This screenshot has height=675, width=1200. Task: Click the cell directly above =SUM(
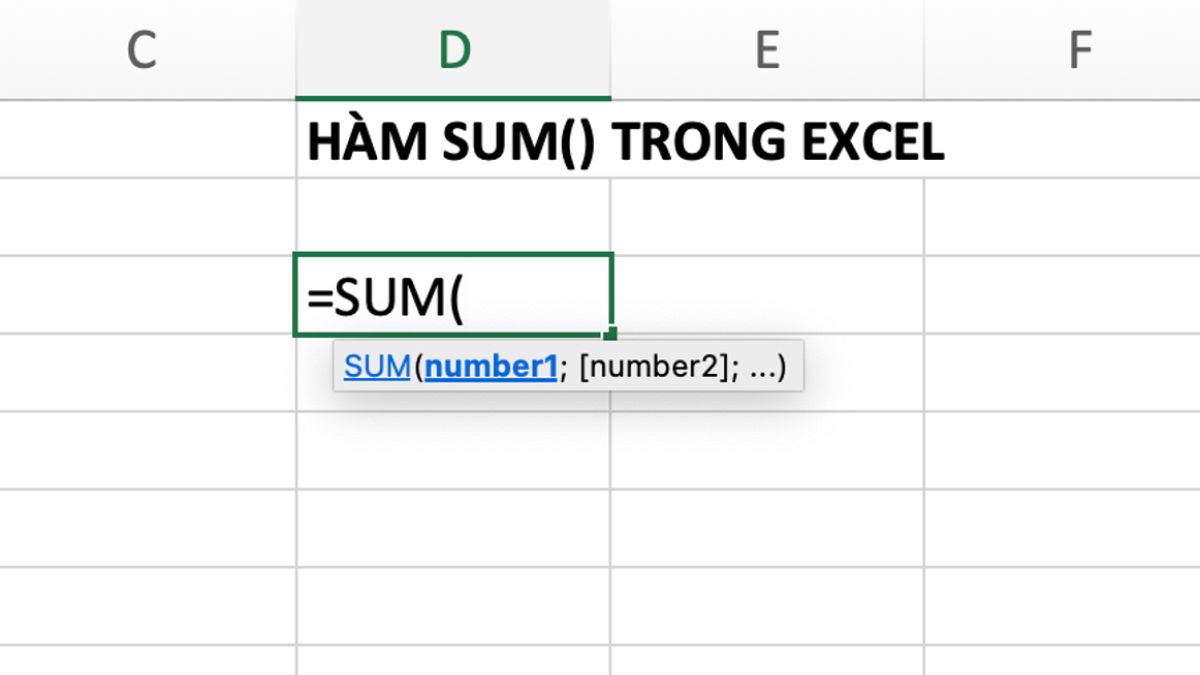pyautogui.click(x=453, y=213)
